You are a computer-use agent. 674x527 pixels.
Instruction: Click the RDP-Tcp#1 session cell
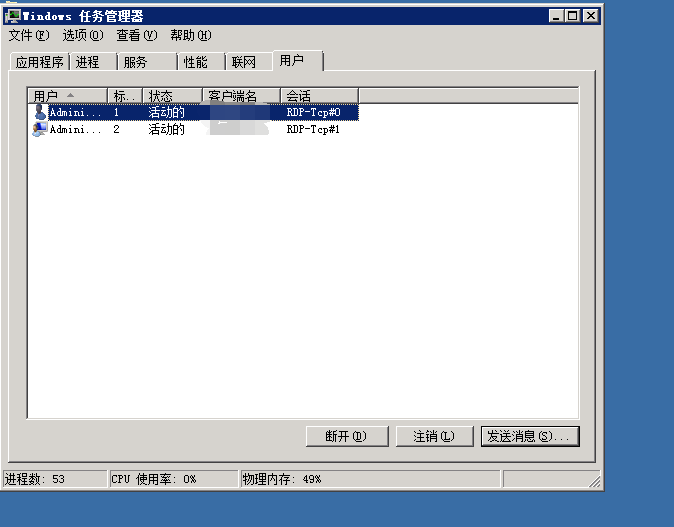tap(313, 129)
